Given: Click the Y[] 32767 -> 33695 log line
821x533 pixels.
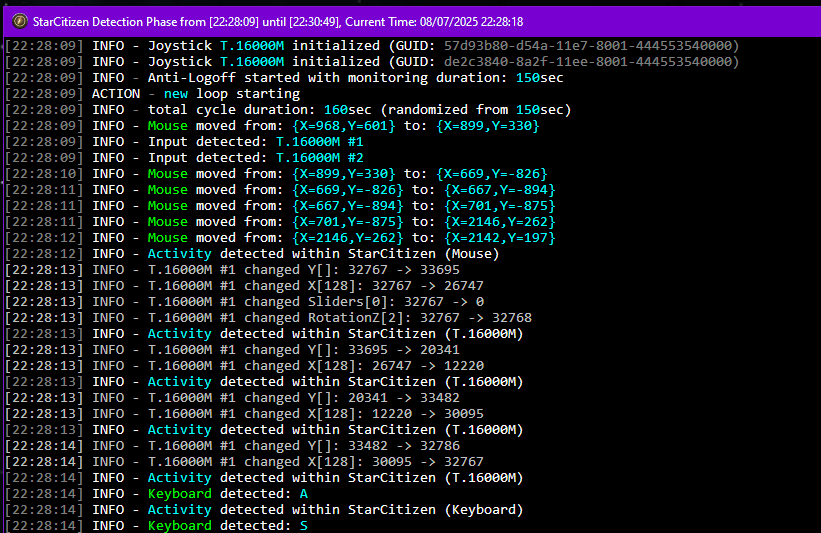Looking at the screenshot, I should (x=232, y=270).
